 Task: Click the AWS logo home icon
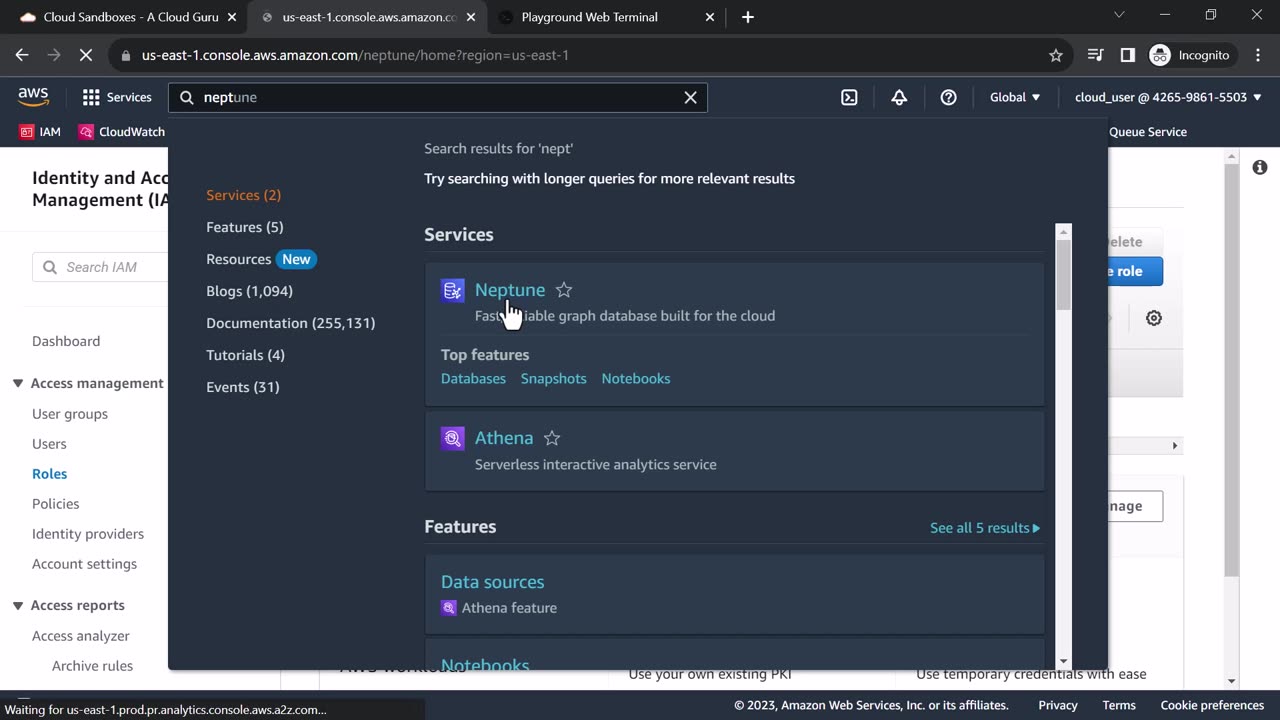pos(33,97)
